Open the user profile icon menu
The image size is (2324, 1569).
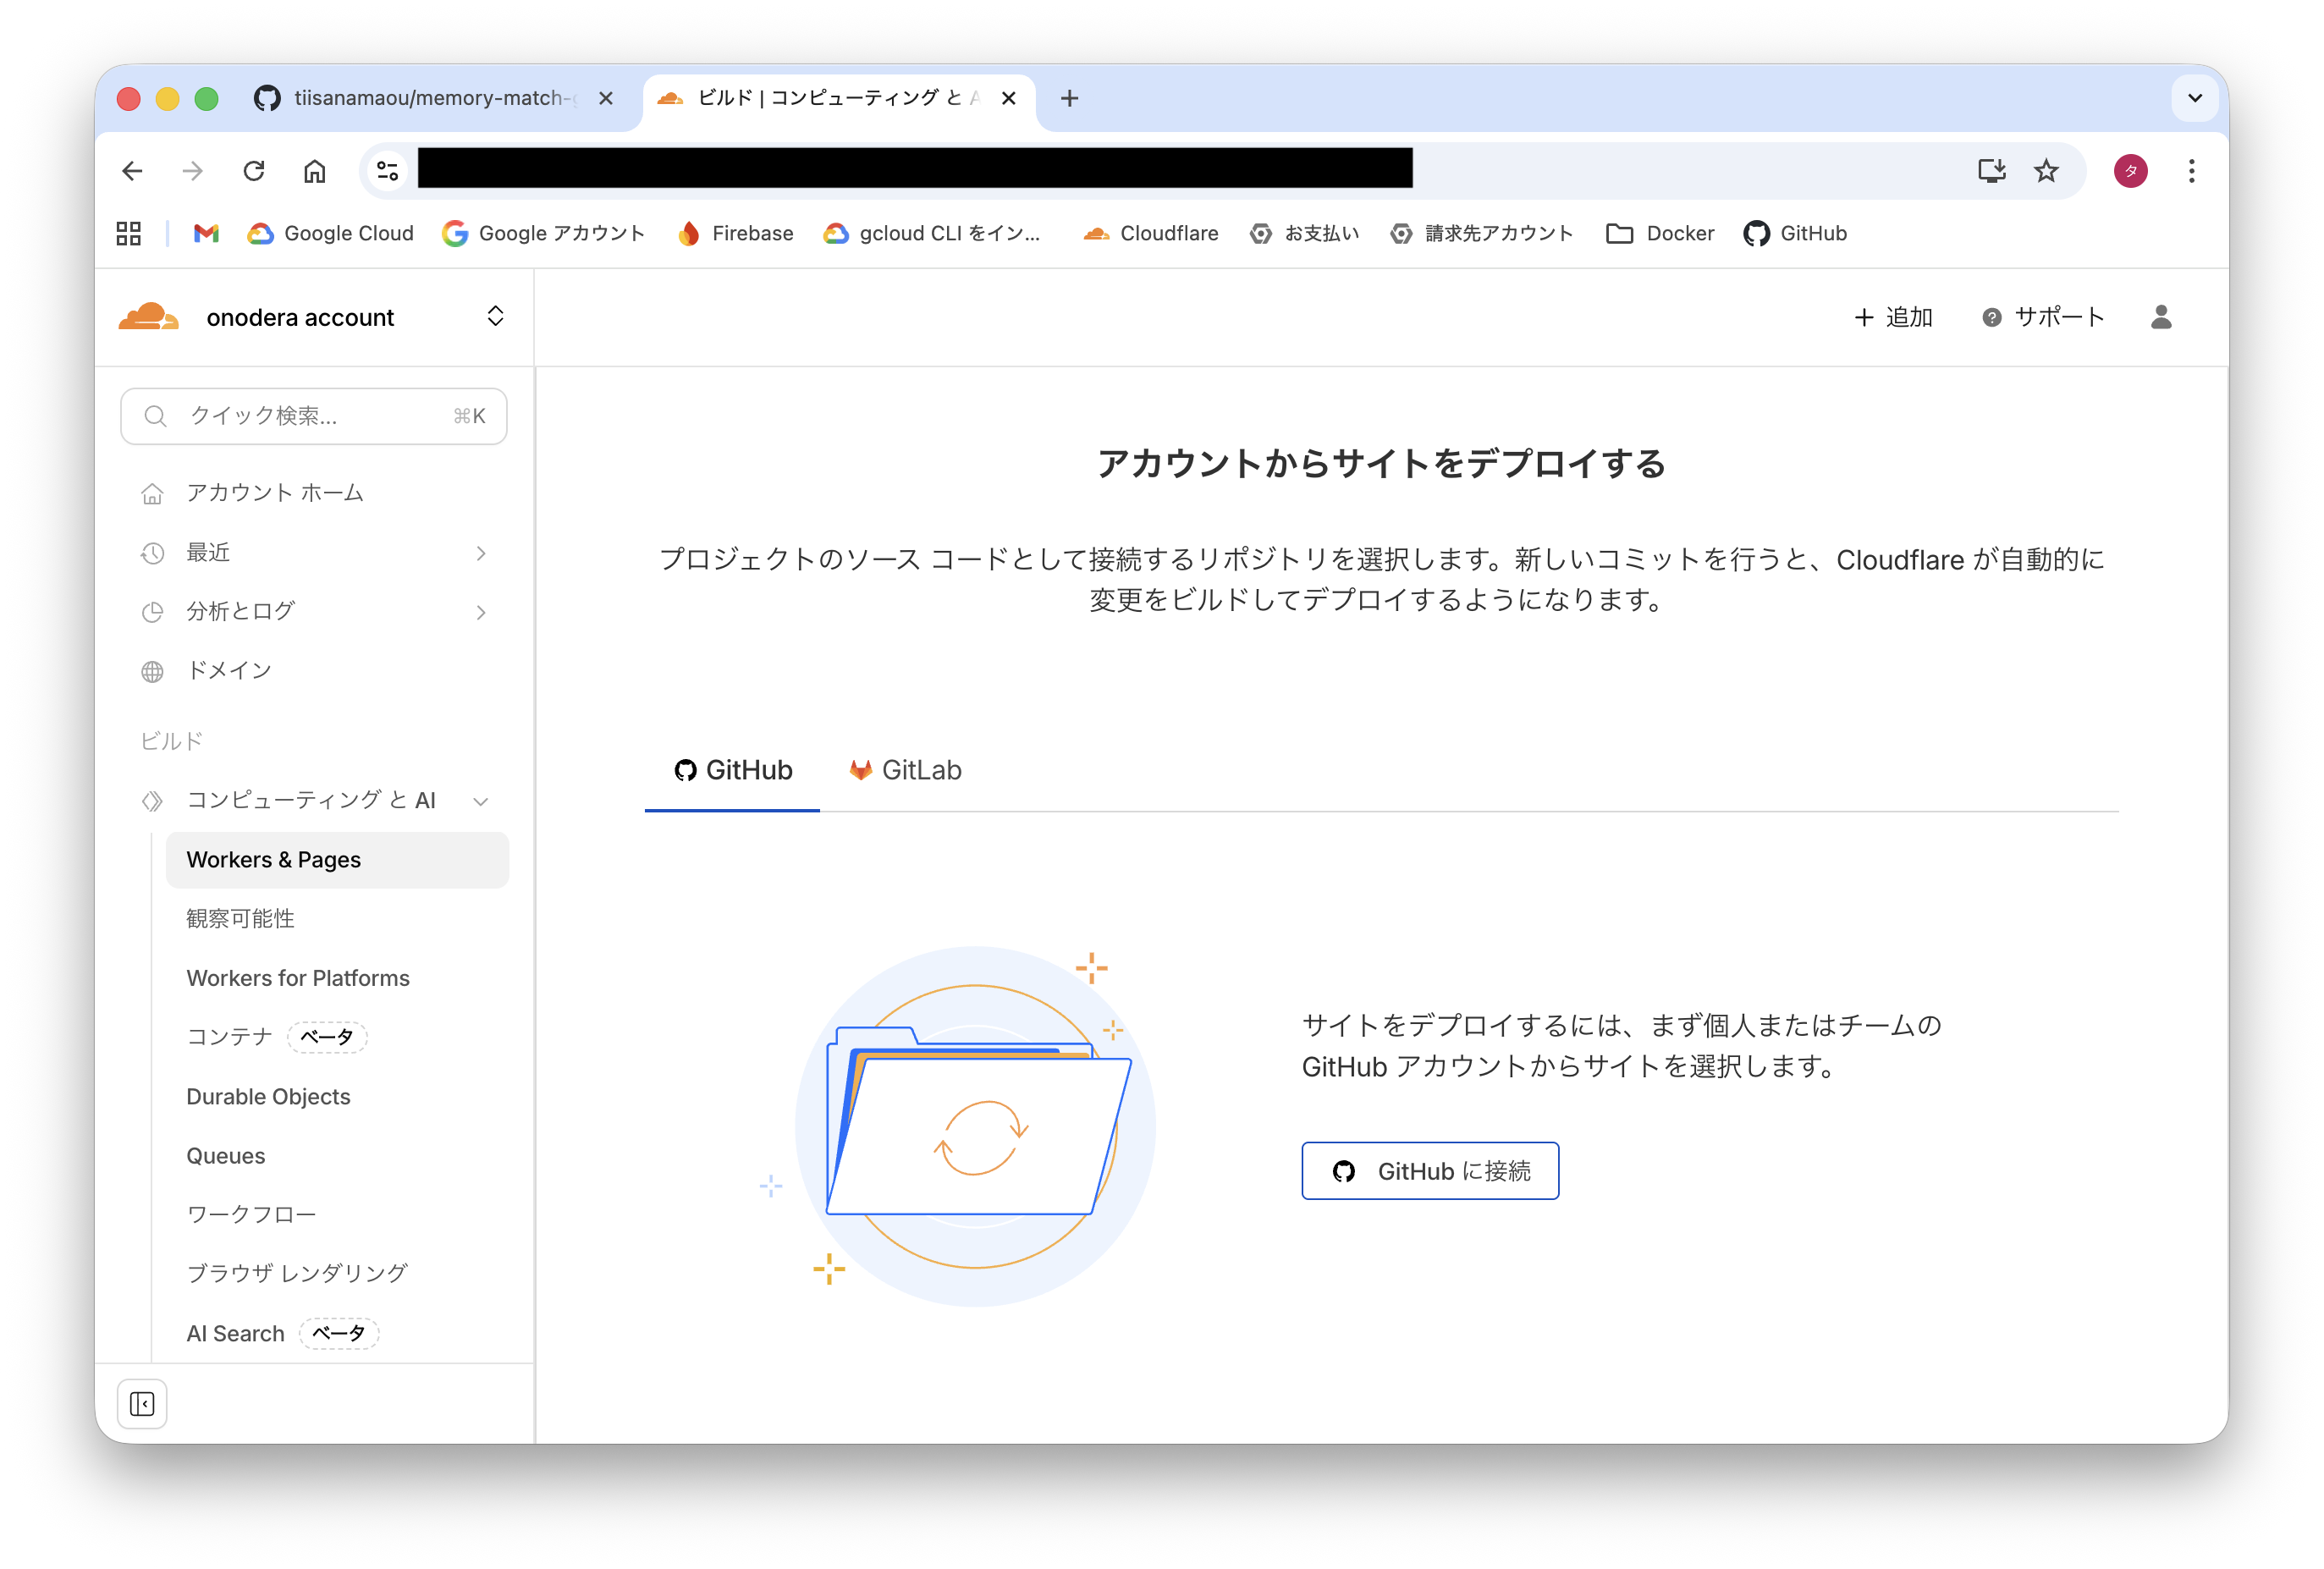(2160, 317)
